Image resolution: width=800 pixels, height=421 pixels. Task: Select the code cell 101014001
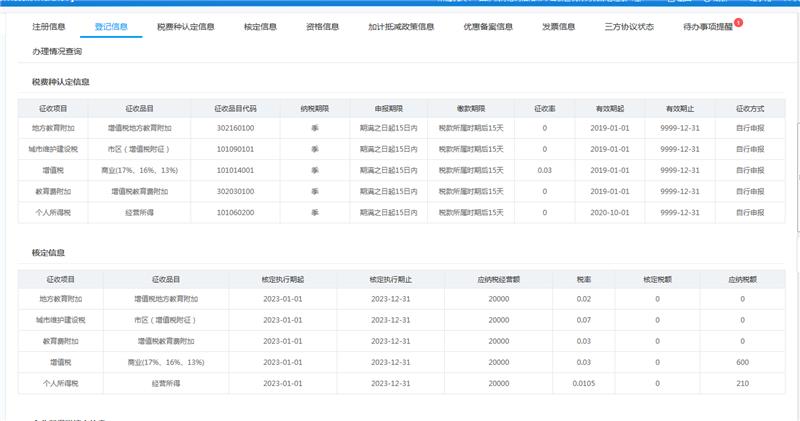235,170
